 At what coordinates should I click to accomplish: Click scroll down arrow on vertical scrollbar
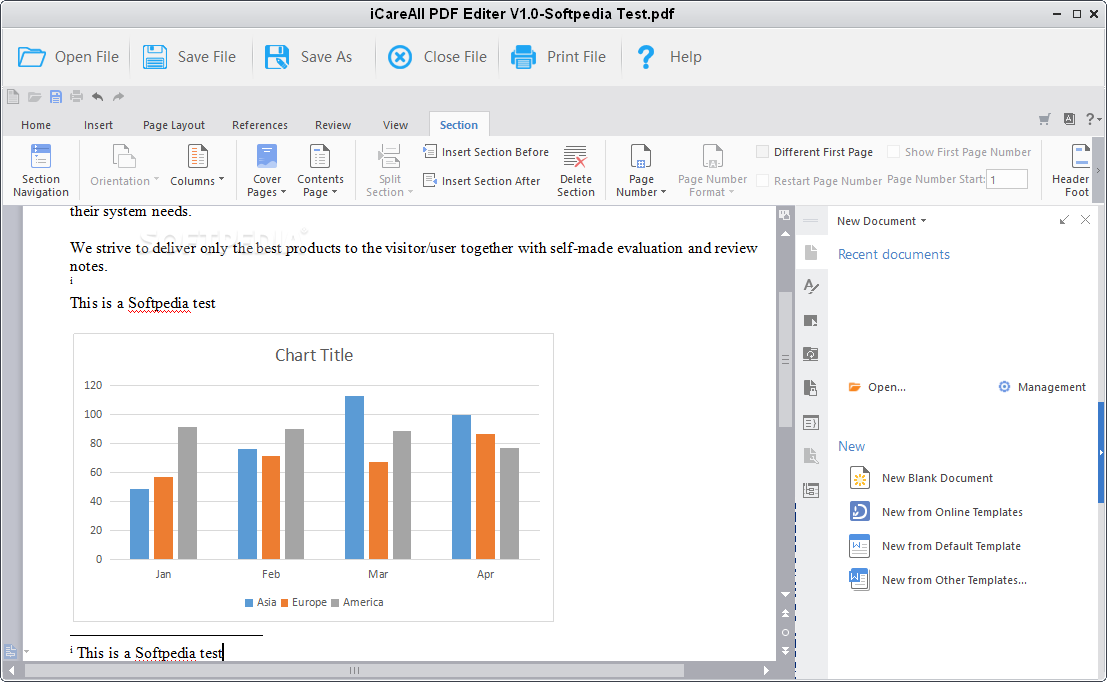coord(785,594)
